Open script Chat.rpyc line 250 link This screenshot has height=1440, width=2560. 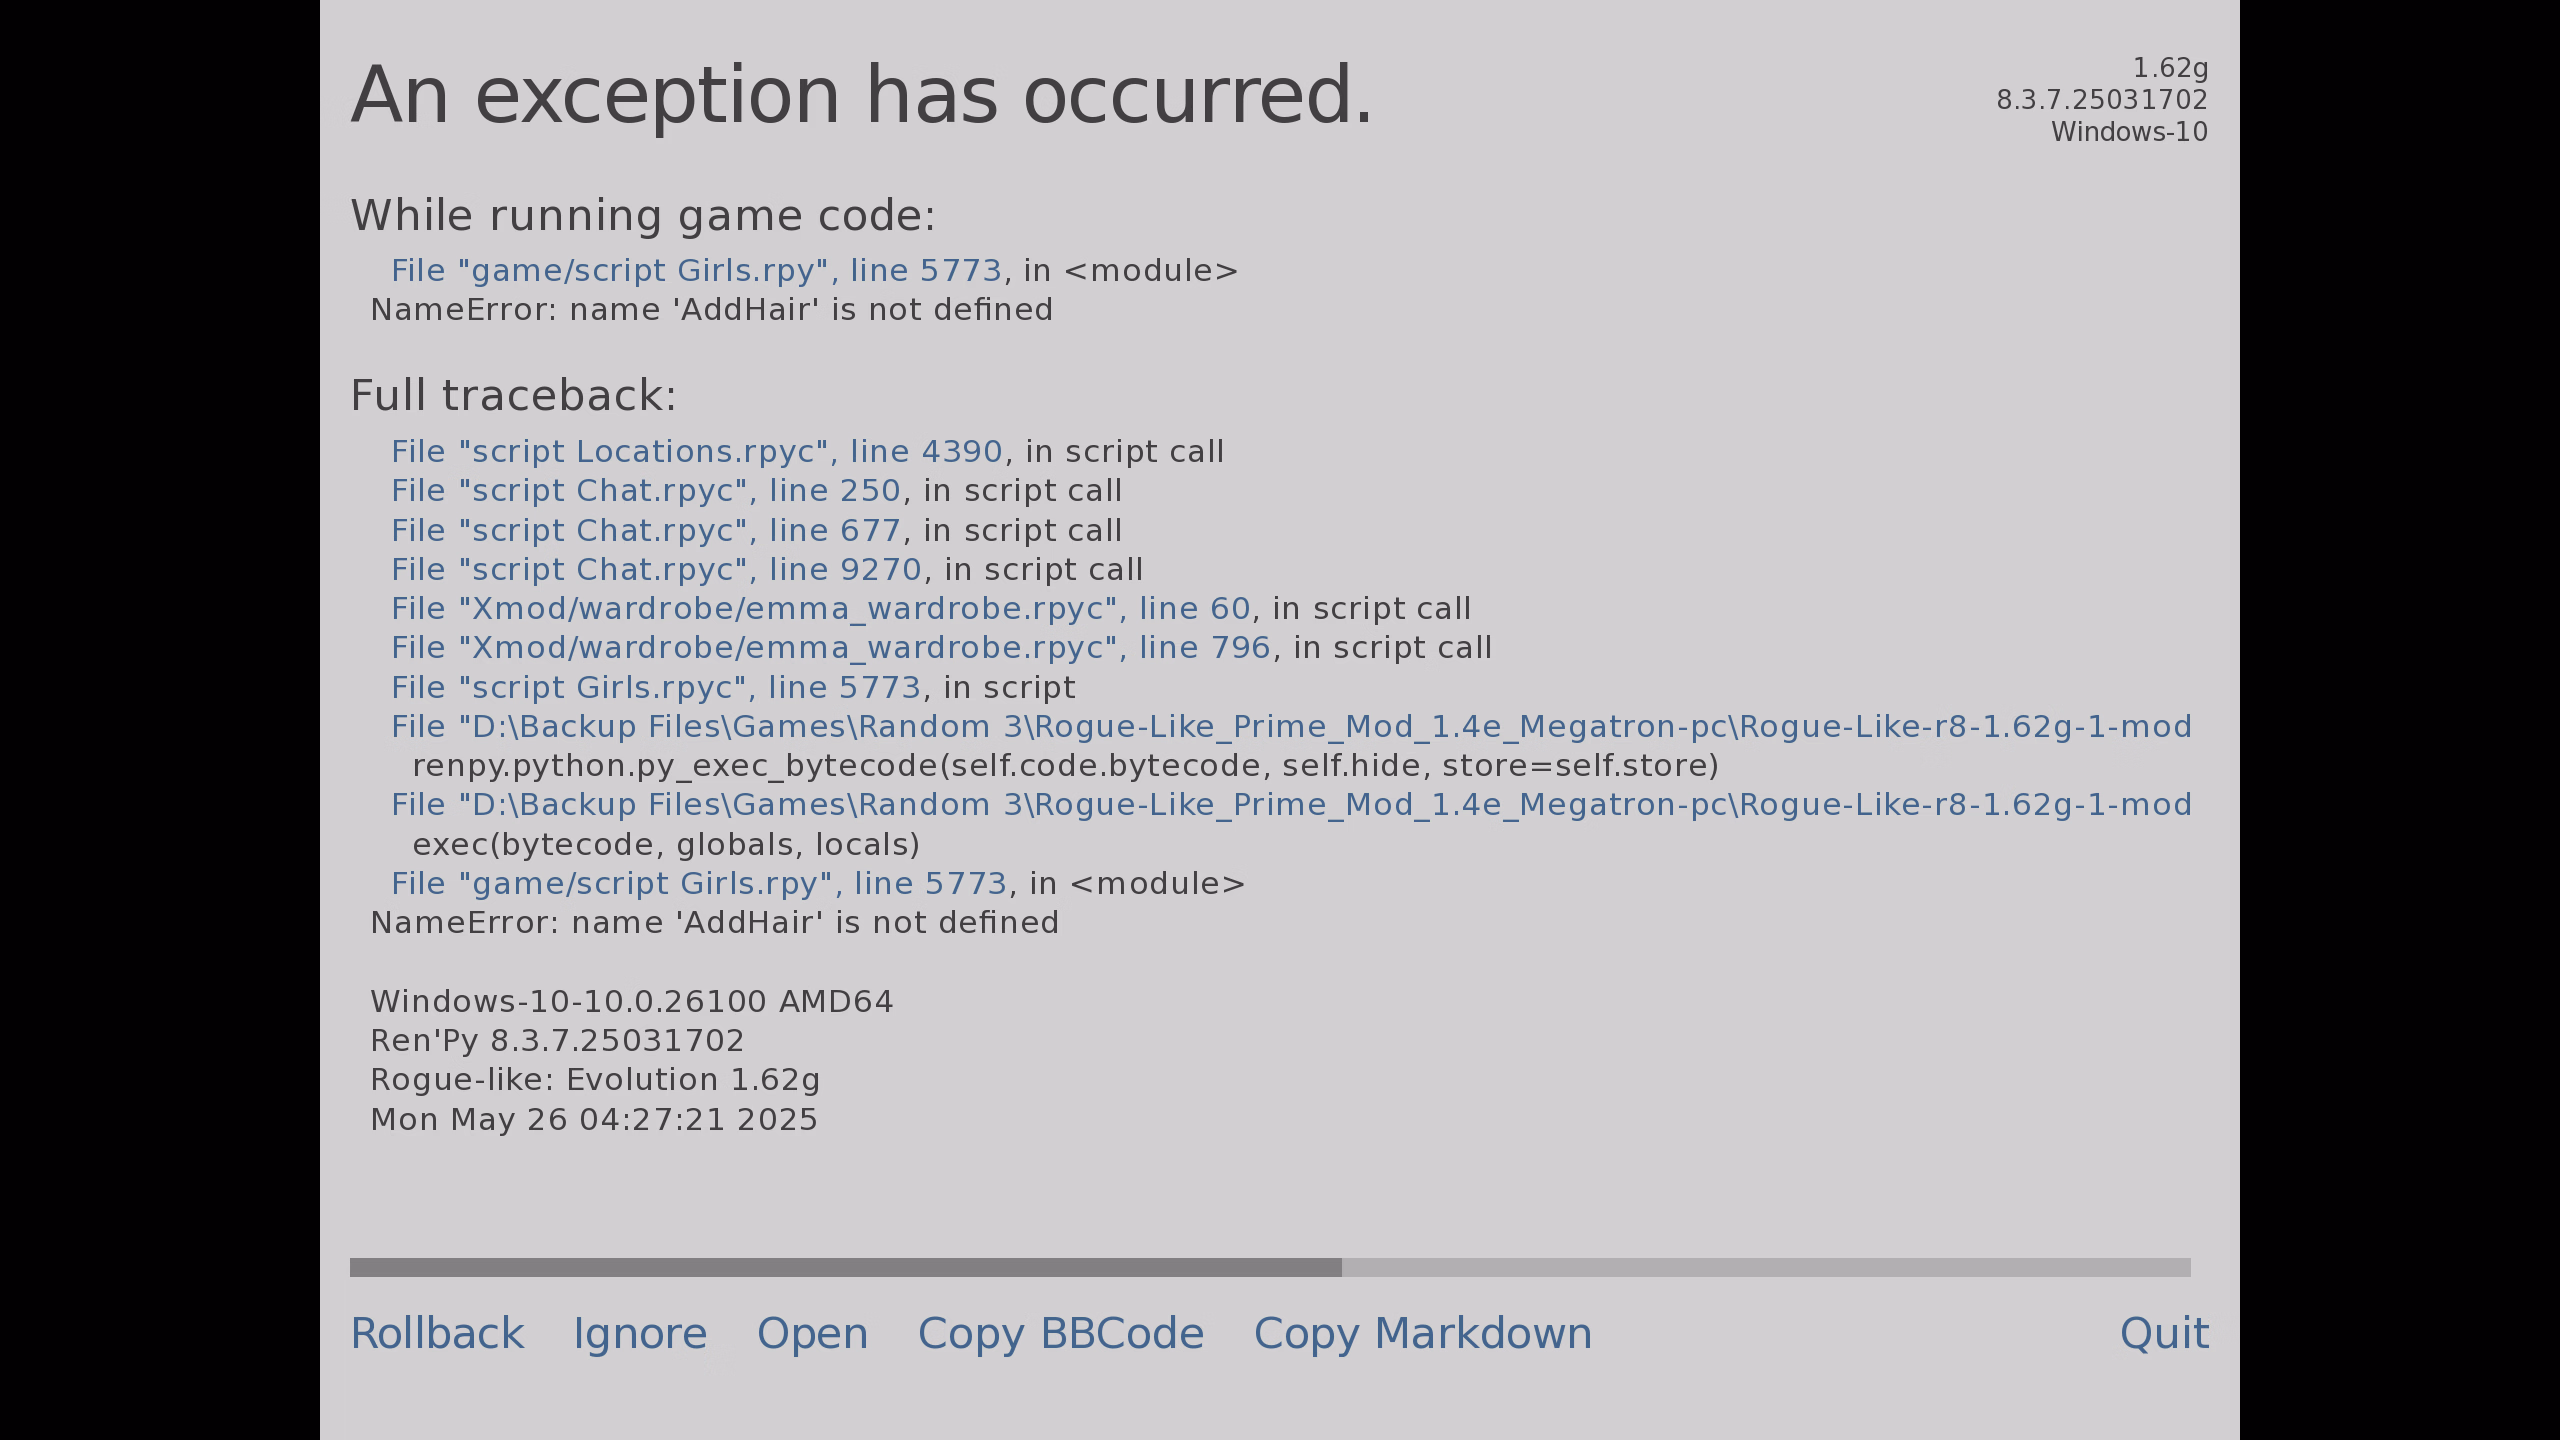click(646, 491)
